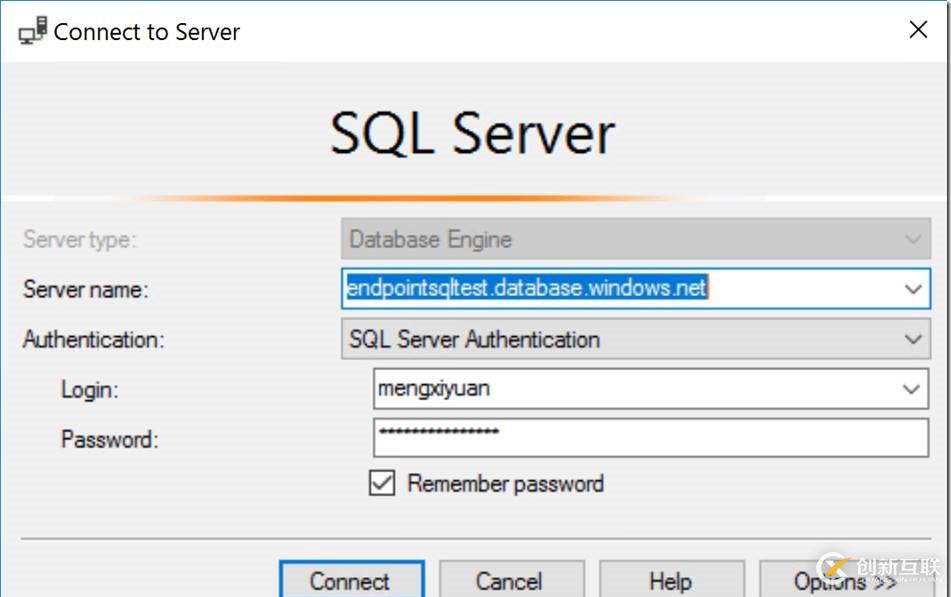Toggle the Remember password checkbox
This screenshot has height=597, width=951.
pyautogui.click(x=382, y=483)
